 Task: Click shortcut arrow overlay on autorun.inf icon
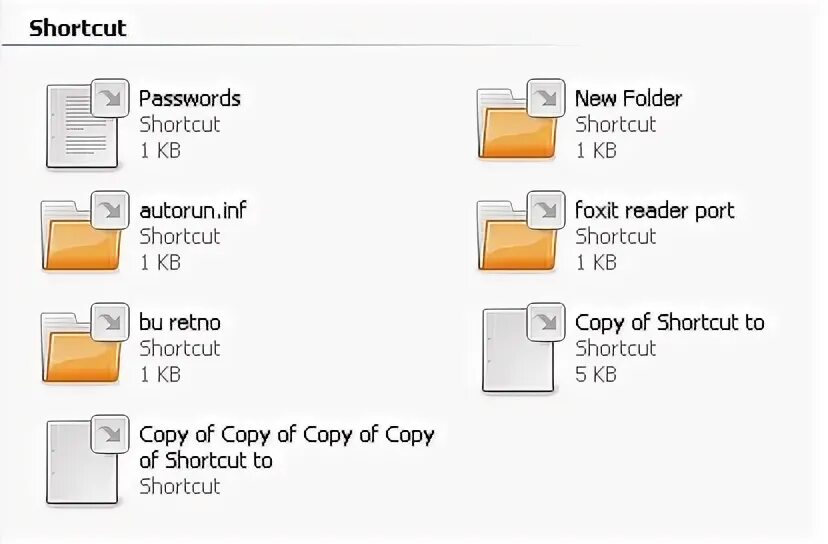110,210
